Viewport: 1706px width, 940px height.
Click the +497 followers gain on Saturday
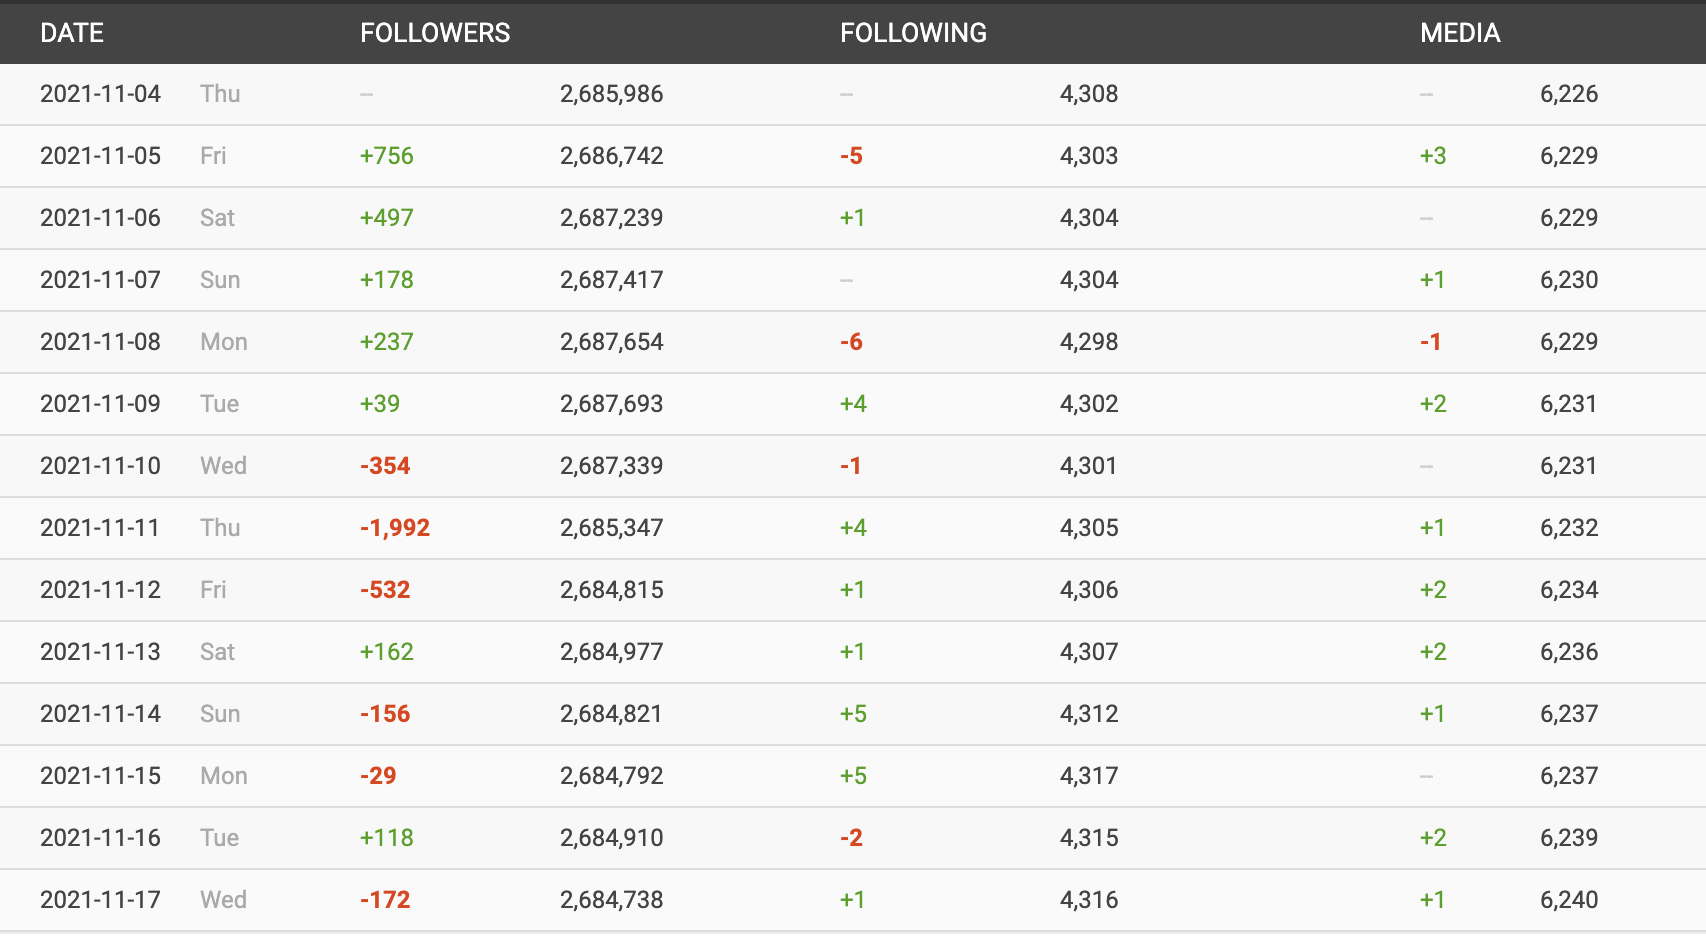[387, 218]
